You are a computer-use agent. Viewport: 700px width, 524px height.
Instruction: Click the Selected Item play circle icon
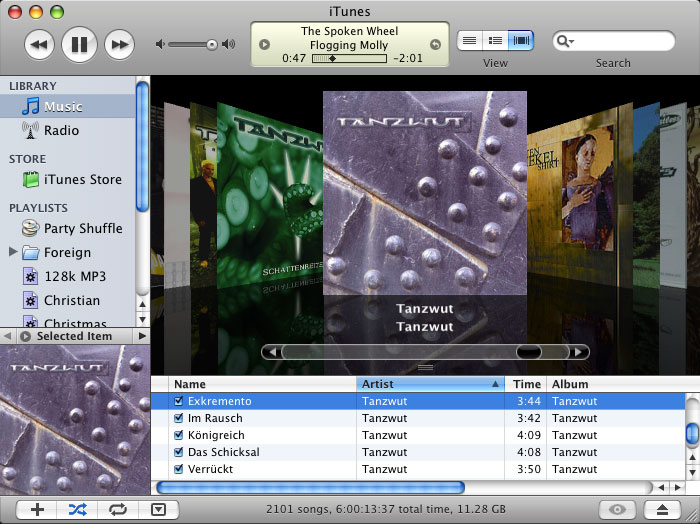(x=25, y=336)
